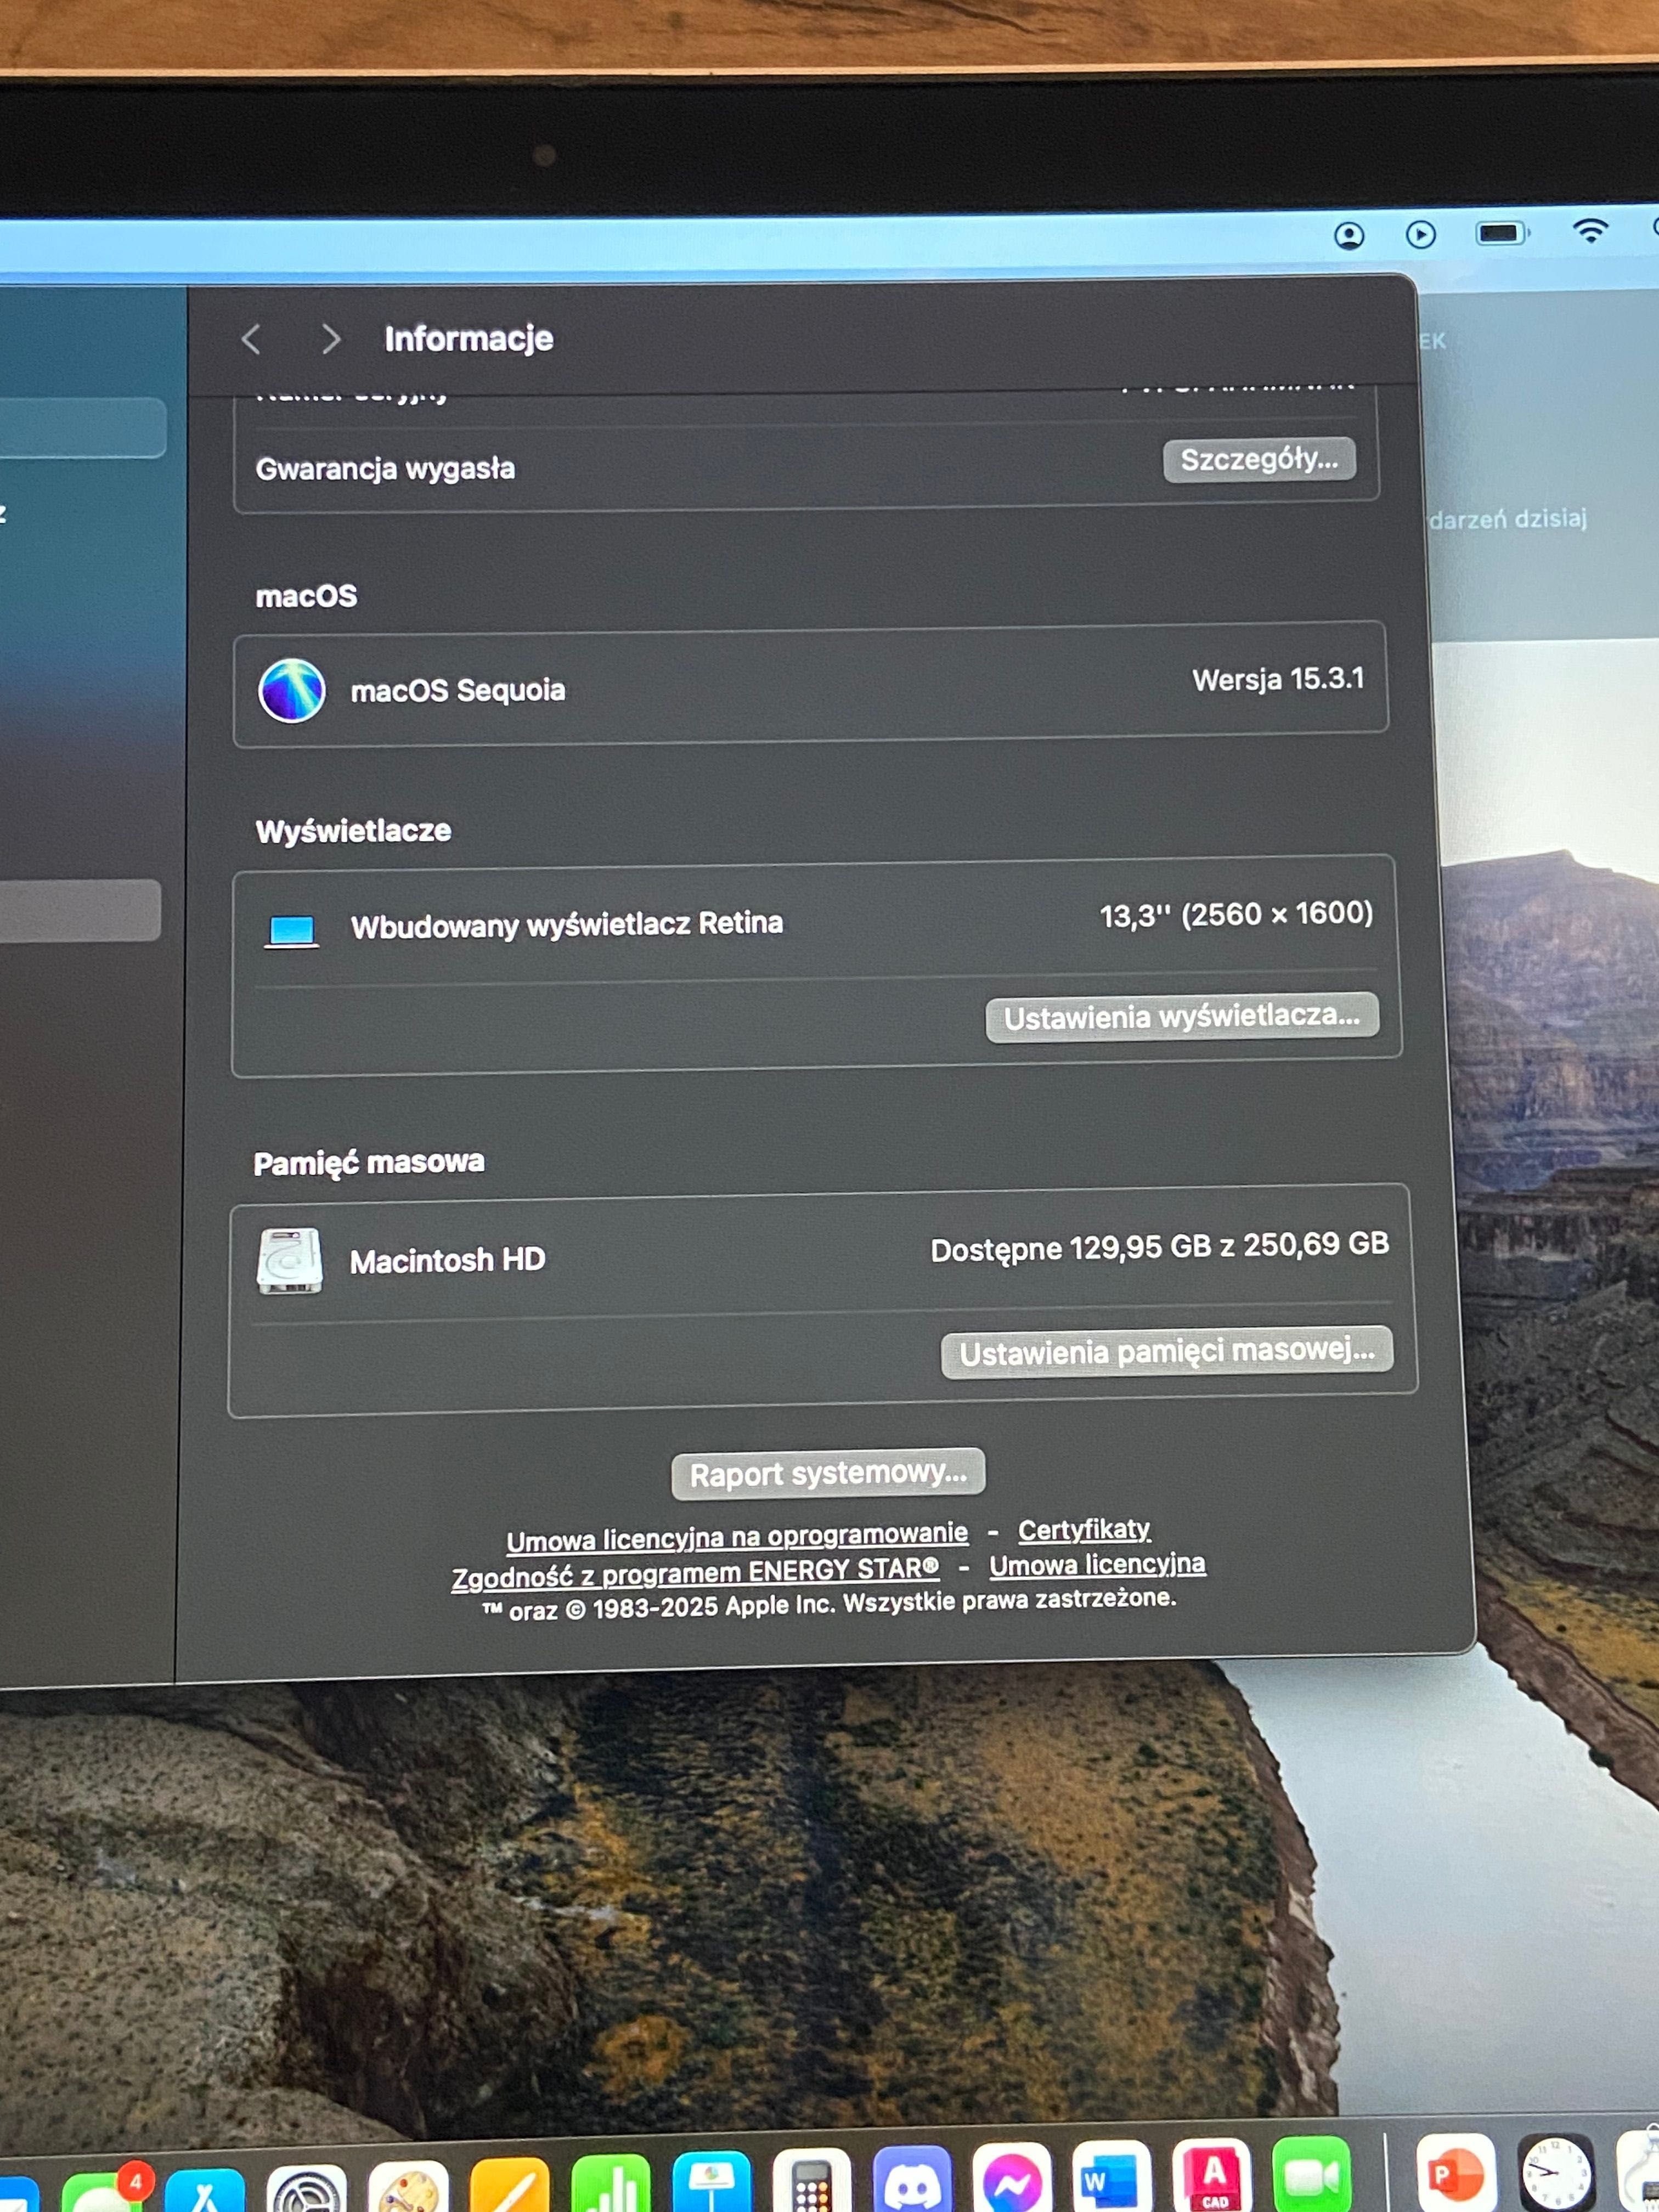Click Raport systemowy... button
Viewport: 1659px width, 2212px height.
coord(828,1474)
